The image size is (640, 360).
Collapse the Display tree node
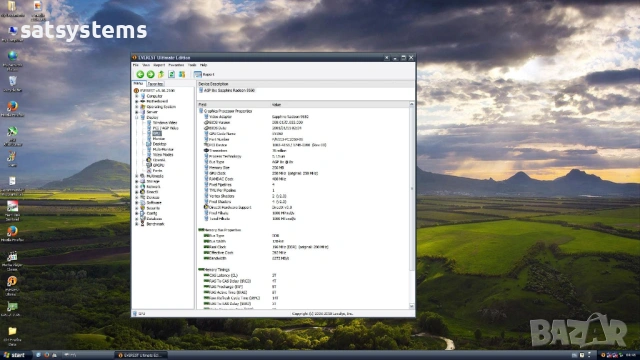pyautogui.click(x=137, y=117)
